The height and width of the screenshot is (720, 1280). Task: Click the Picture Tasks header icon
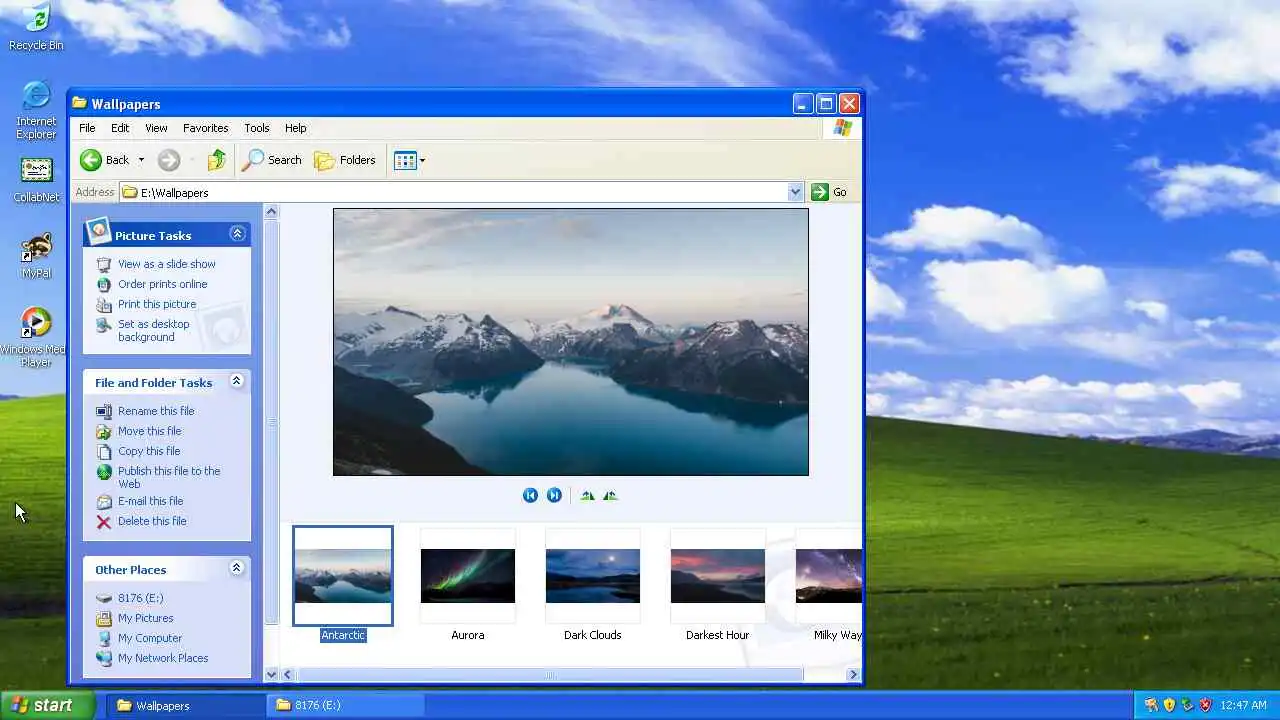pos(98,232)
